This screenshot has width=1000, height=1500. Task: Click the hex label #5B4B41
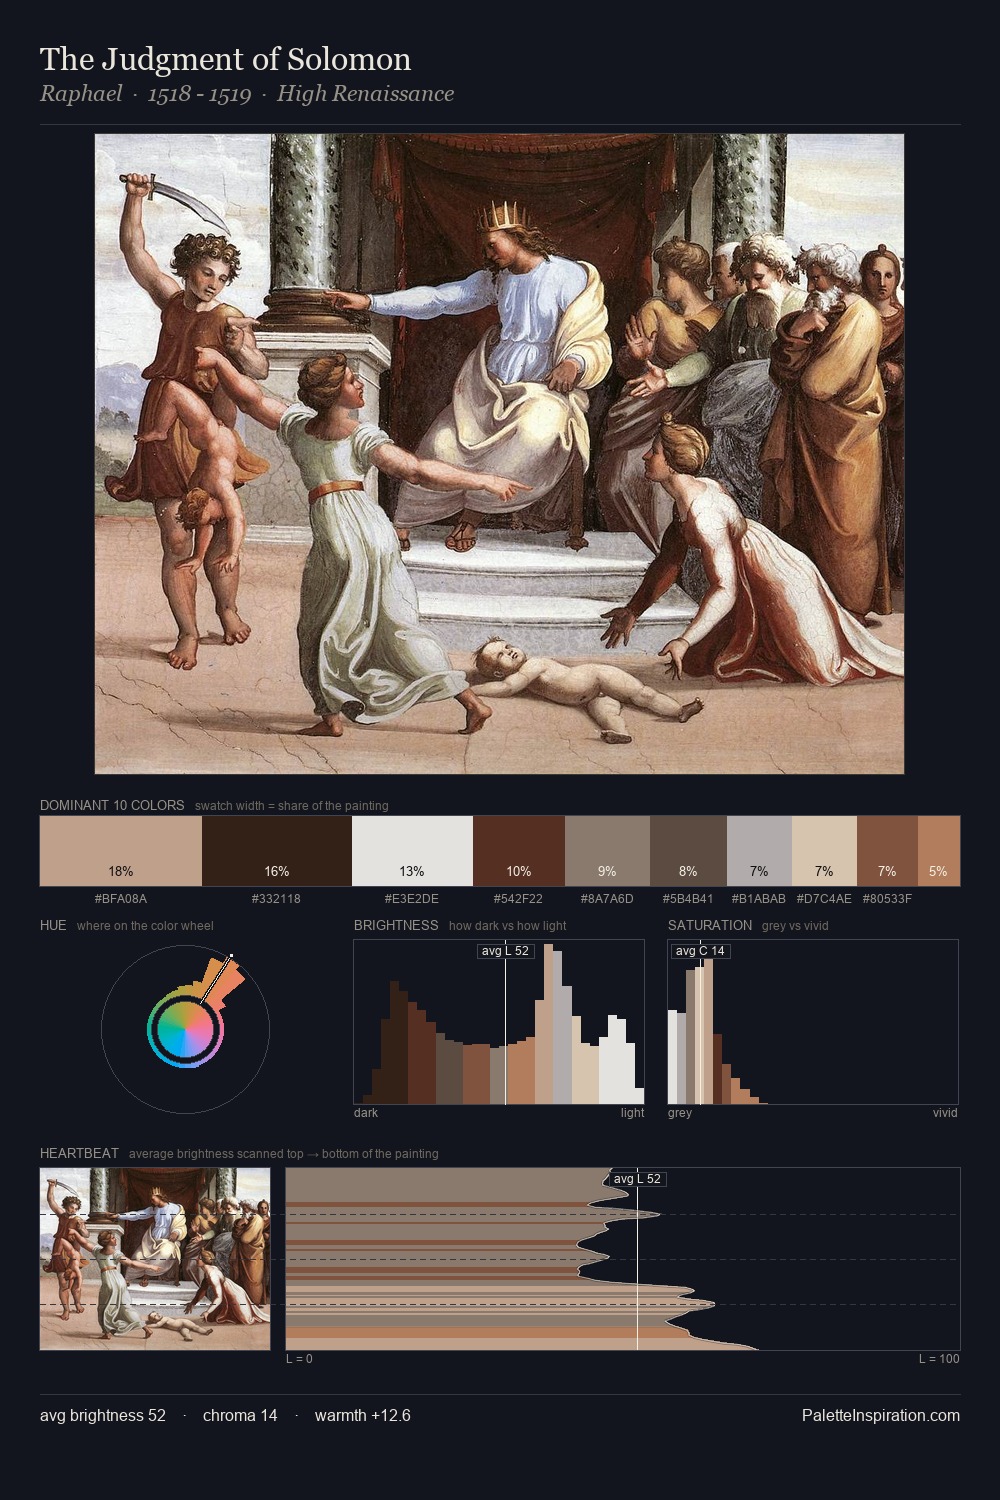click(x=688, y=898)
